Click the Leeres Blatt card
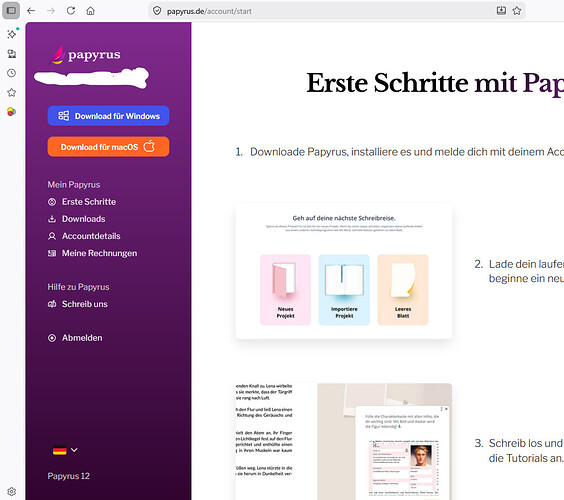 point(403,290)
